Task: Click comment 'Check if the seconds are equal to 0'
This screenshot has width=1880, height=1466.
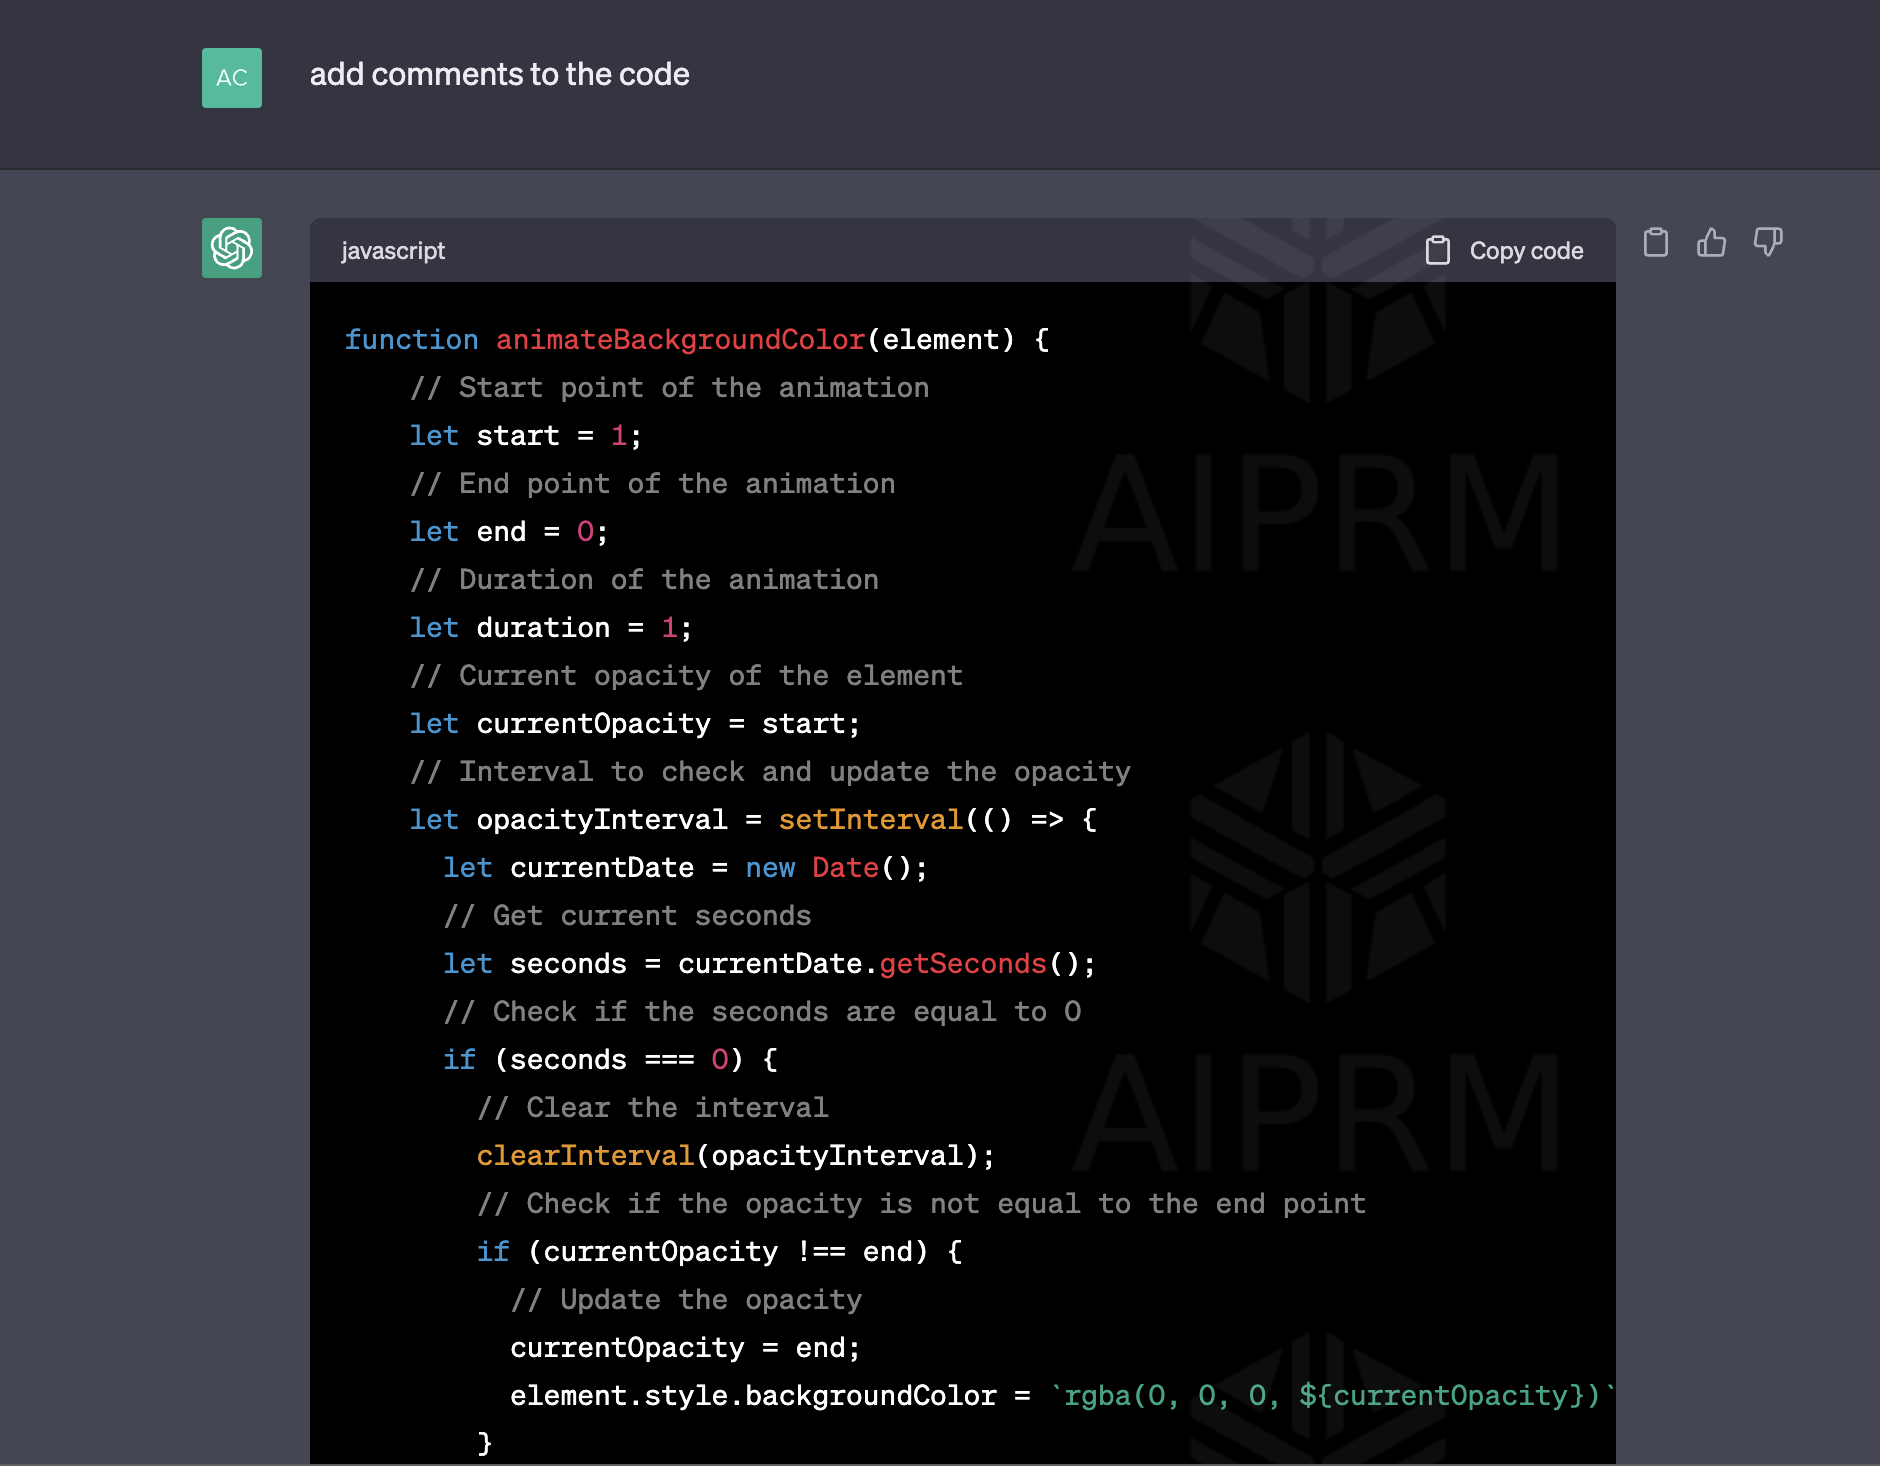Action: click(x=763, y=1012)
